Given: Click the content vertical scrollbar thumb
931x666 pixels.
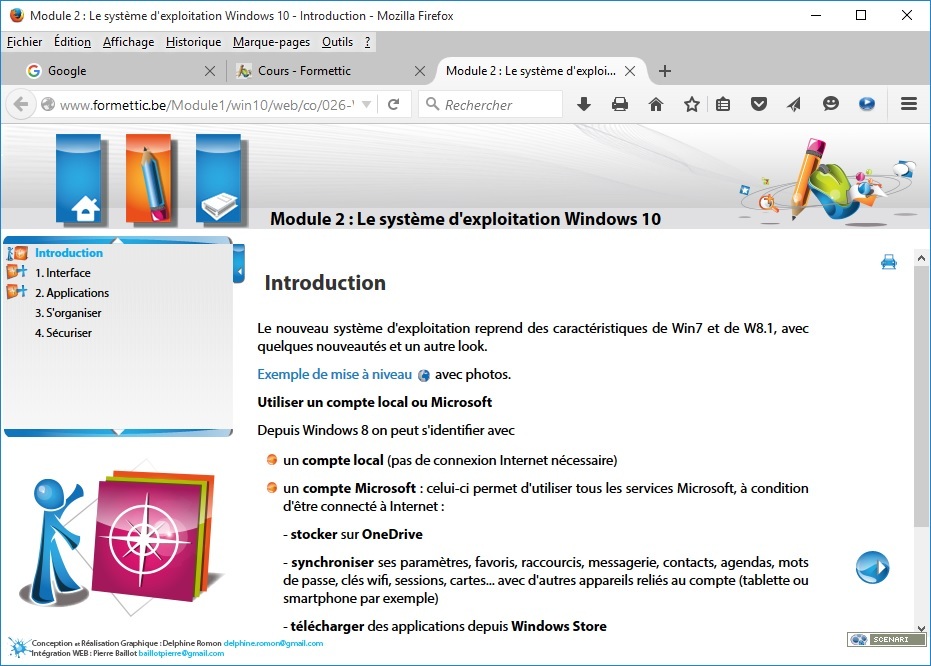Looking at the screenshot, I should point(920,397).
